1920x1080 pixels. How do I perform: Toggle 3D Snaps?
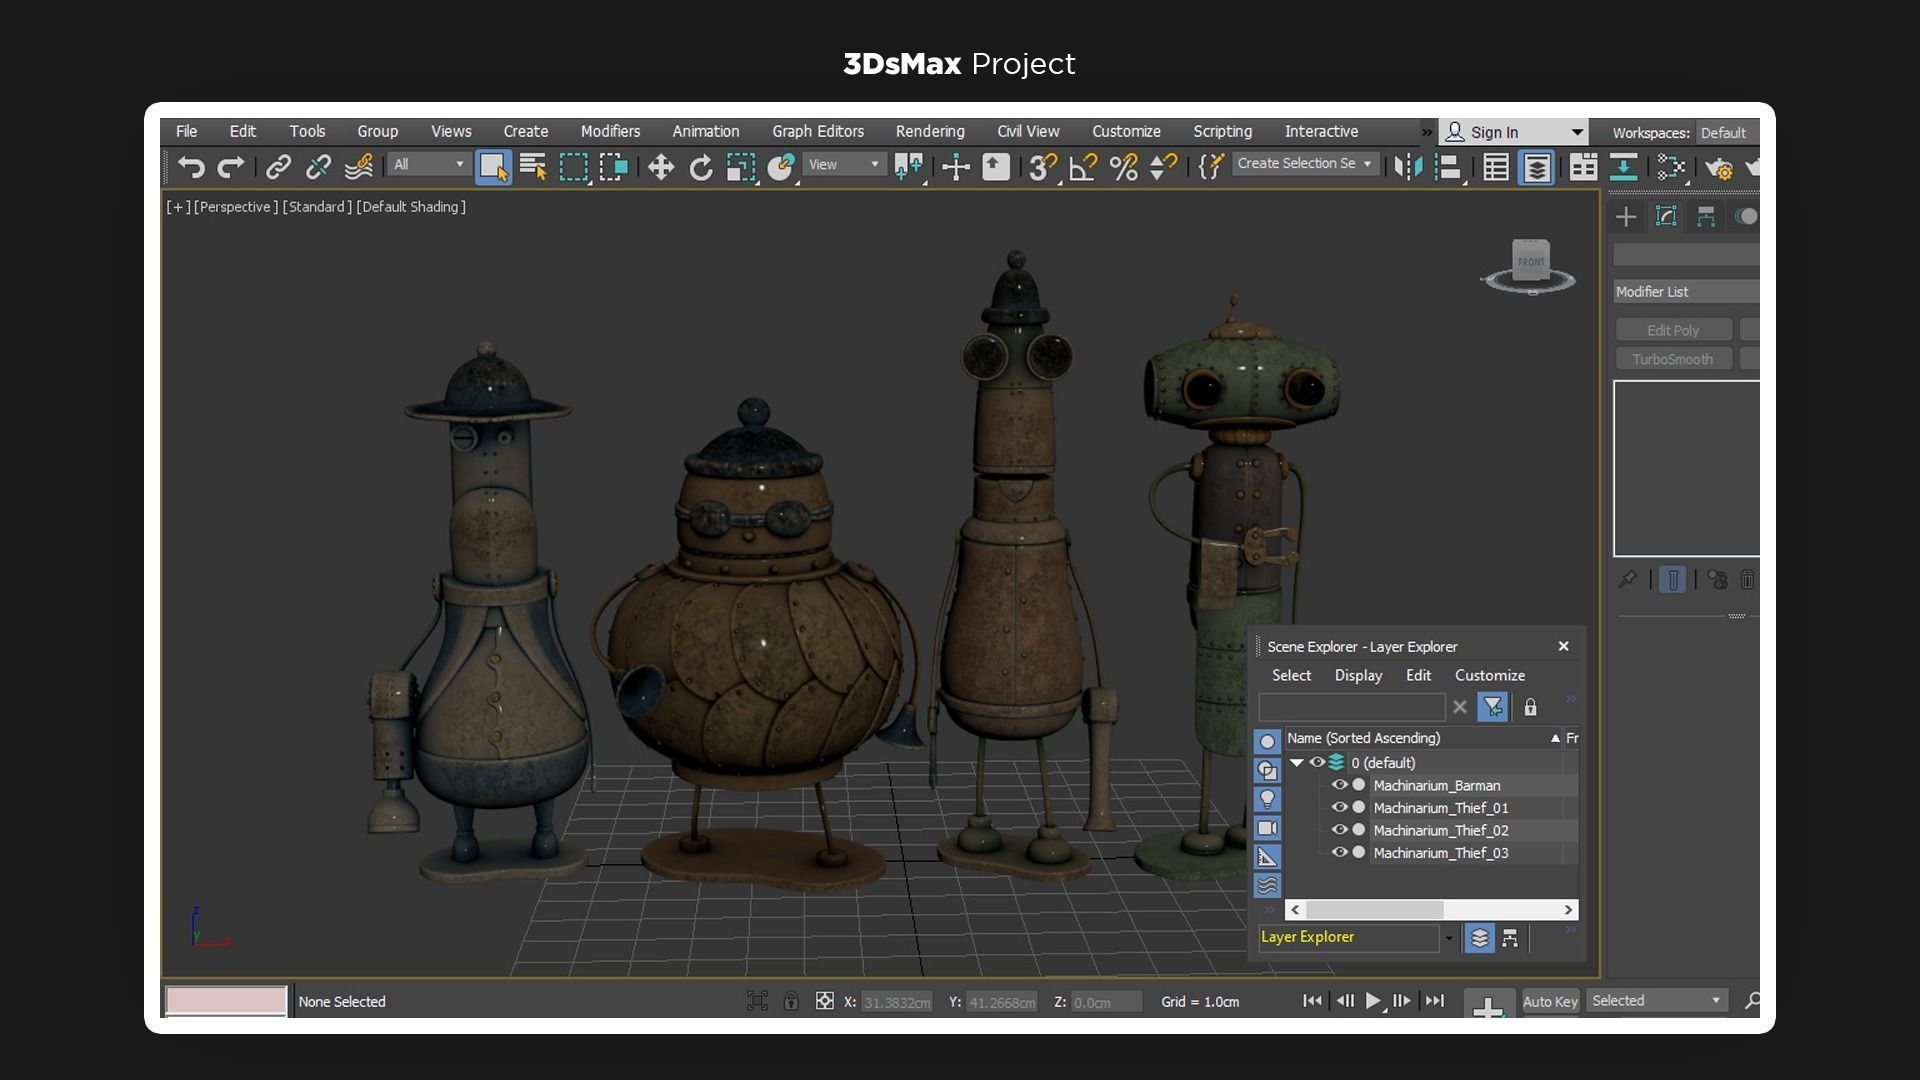pos(1043,167)
